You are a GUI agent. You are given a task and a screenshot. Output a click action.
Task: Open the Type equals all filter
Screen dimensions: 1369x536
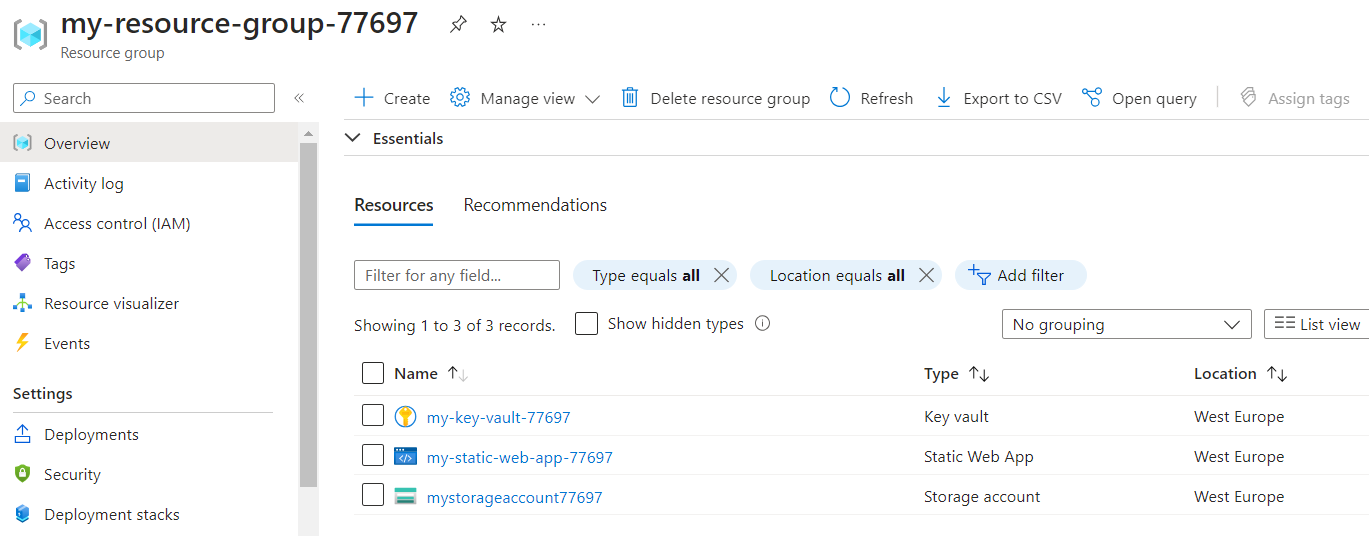pyautogui.click(x=645, y=276)
